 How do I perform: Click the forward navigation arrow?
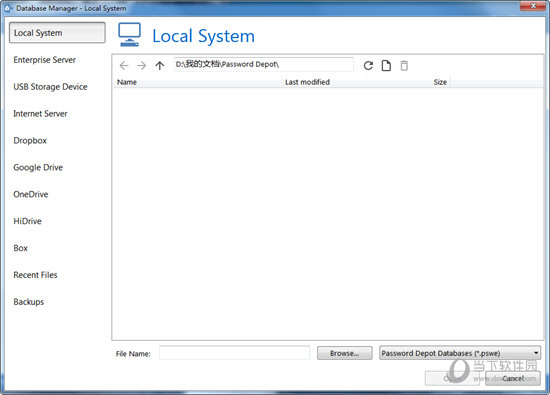[141, 66]
